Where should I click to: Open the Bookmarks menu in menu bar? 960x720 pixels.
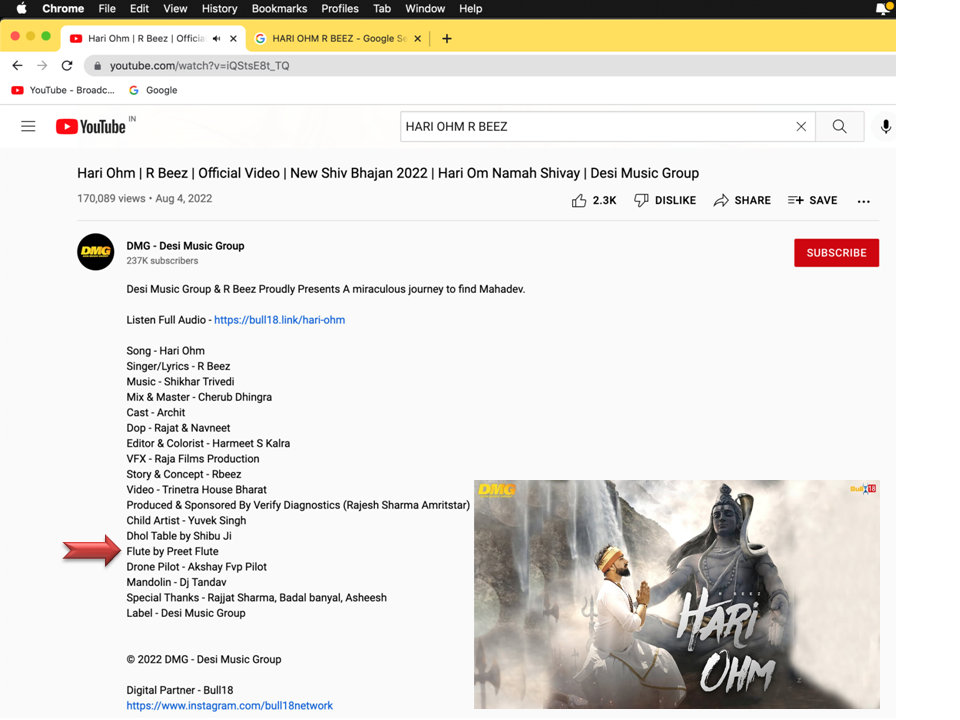279,8
